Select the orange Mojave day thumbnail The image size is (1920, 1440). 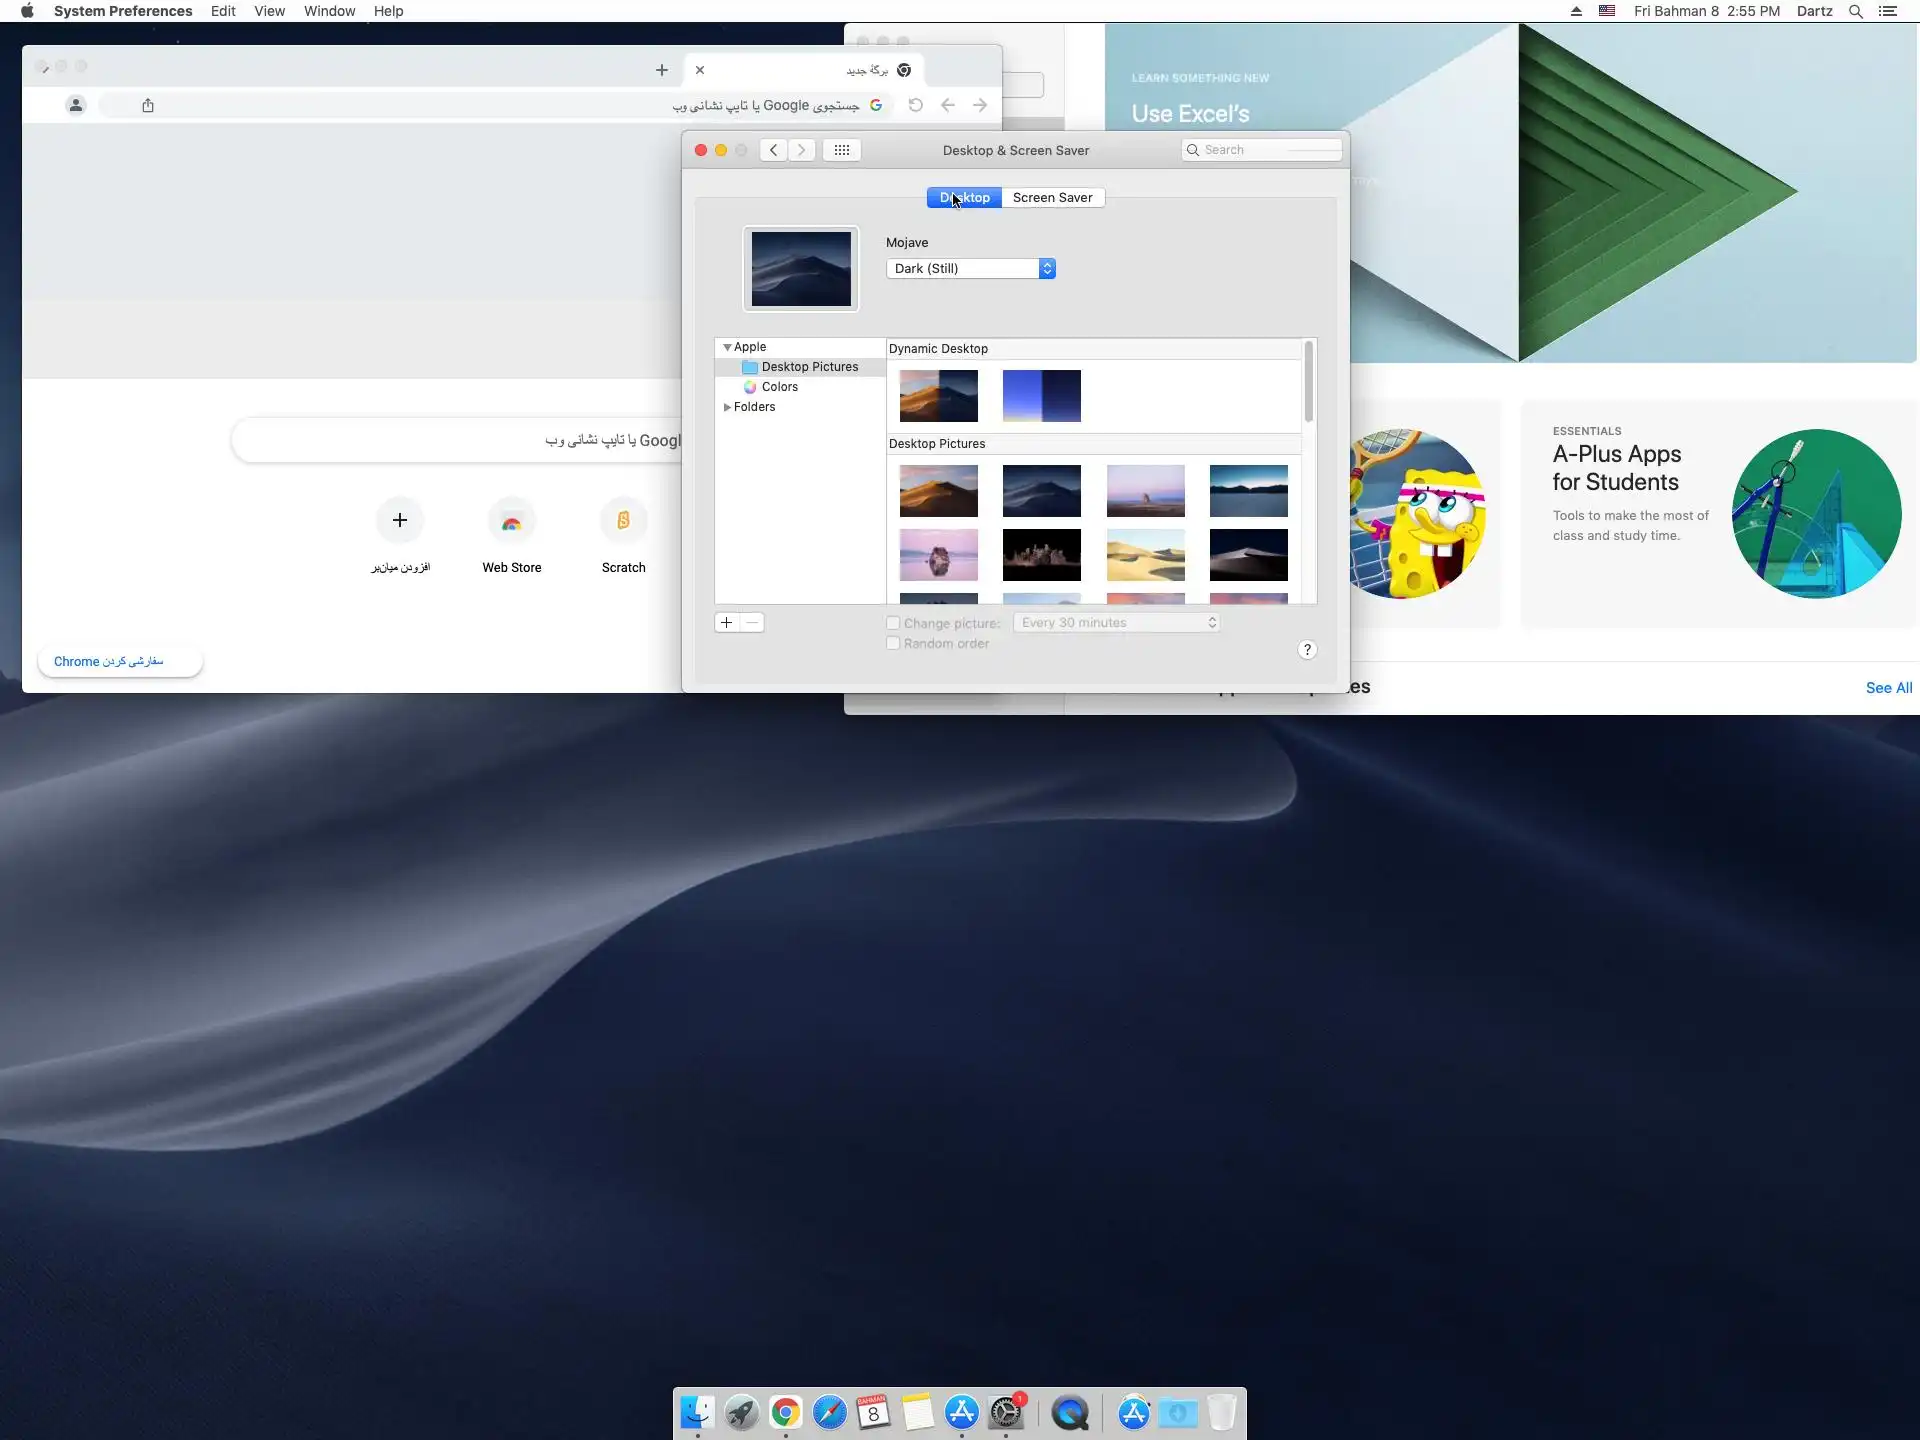(938, 490)
